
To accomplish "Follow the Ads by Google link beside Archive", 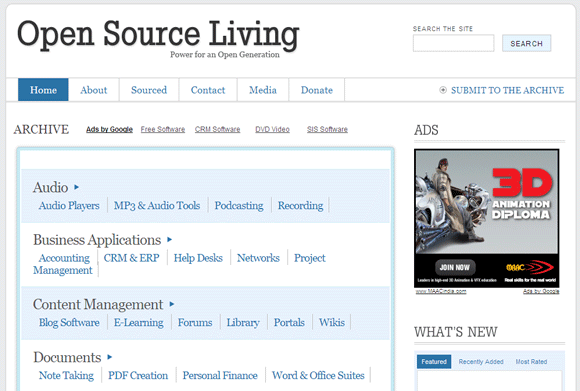I will (109, 129).
